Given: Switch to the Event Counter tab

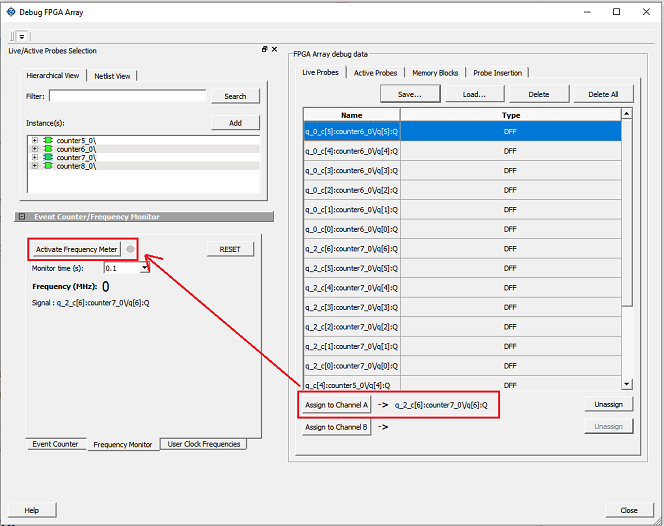Looking at the screenshot, I should coord(55,444).
